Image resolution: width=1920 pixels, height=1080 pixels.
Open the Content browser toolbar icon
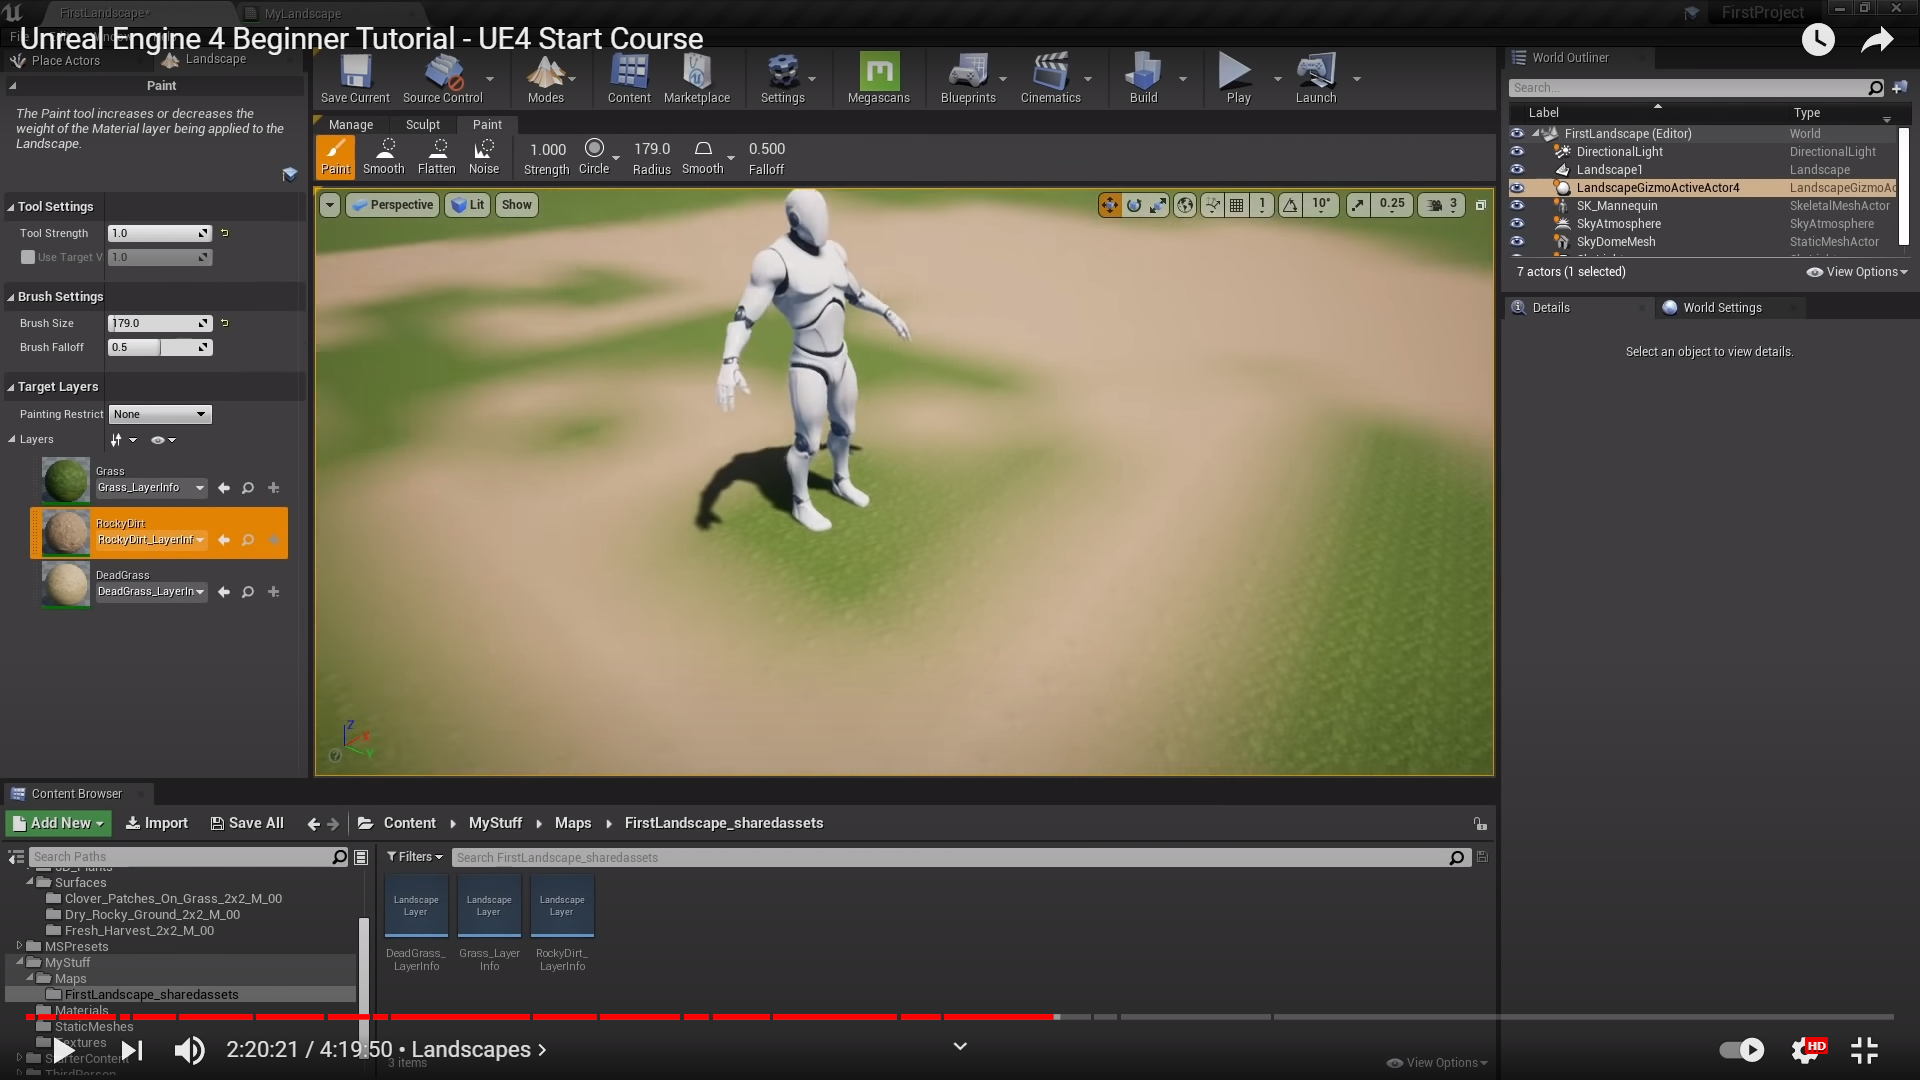[629, 79]
